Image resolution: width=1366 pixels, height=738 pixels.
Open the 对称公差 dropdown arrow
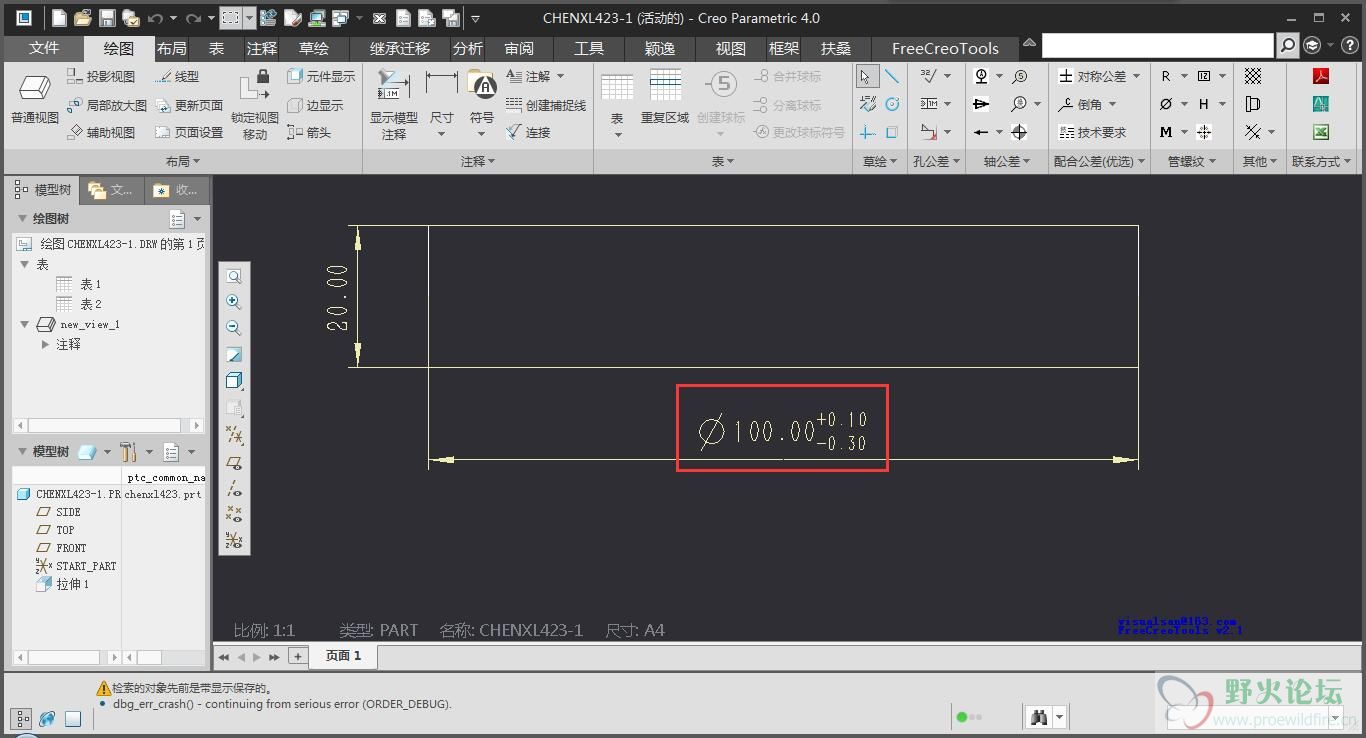click(1136, 76)
